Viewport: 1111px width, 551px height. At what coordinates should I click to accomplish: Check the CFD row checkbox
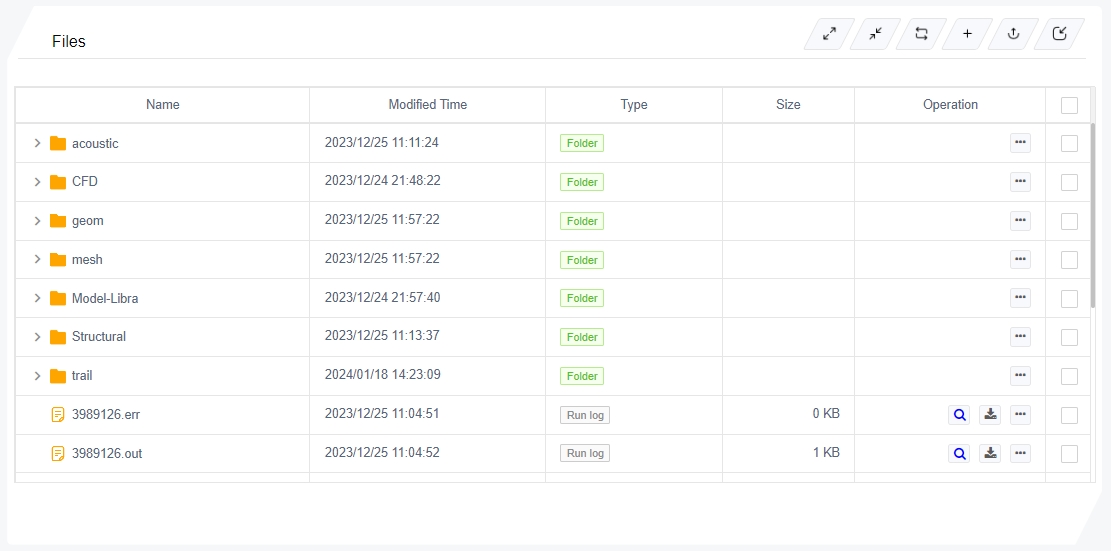[1069, 182]
